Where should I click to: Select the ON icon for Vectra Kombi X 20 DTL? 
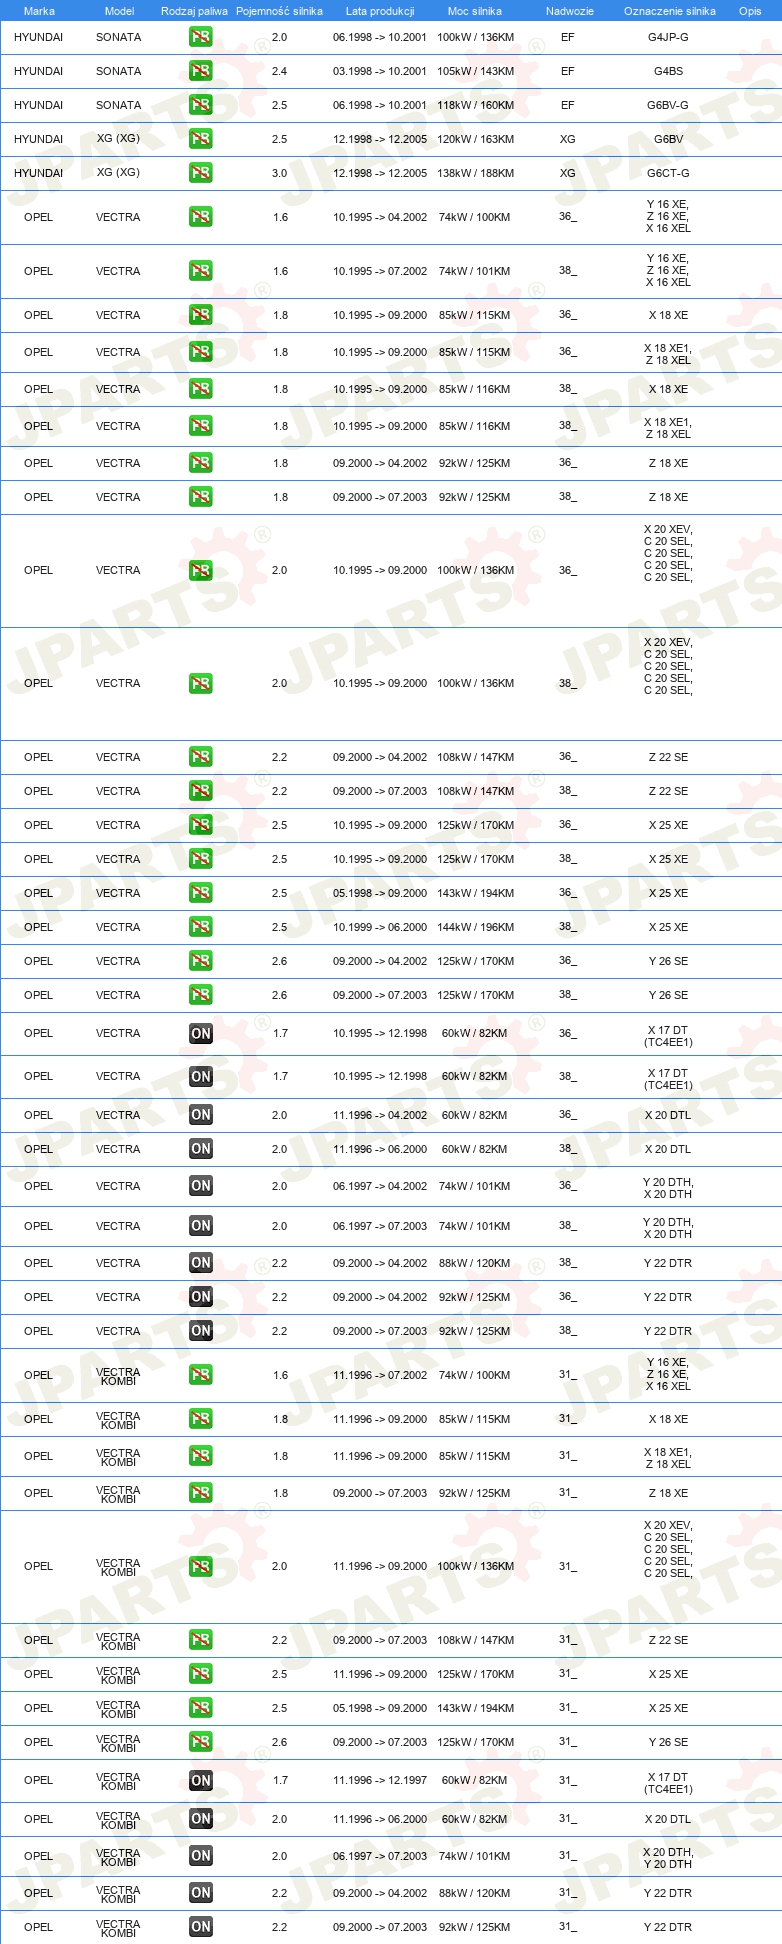200,1819
